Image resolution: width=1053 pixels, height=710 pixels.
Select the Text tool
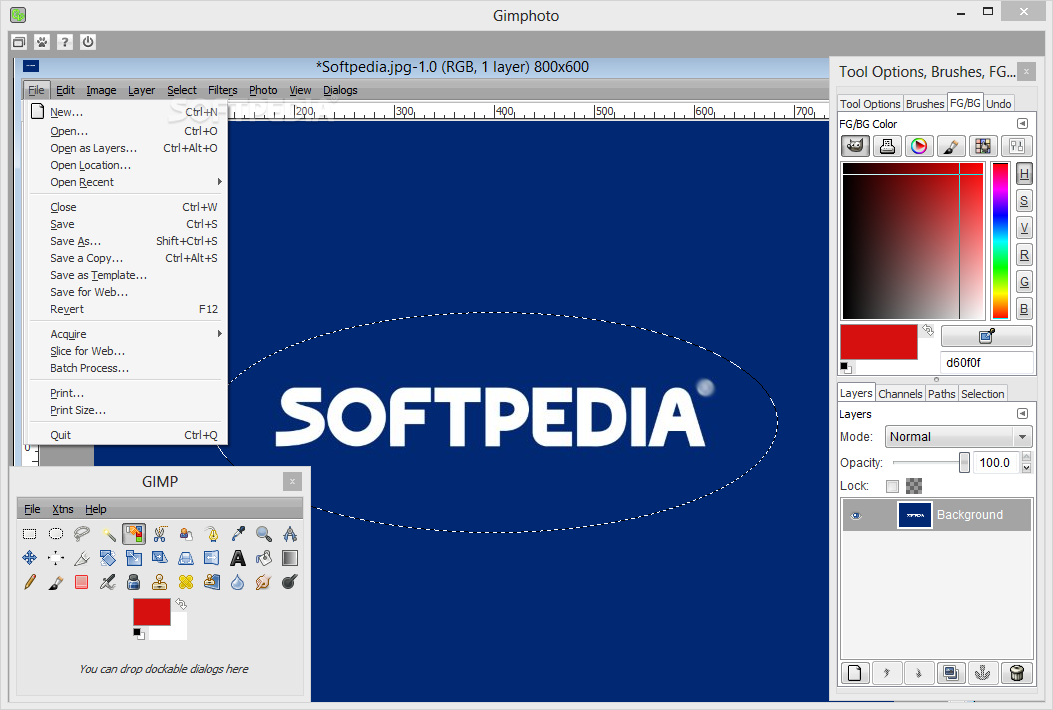(238, 558)
